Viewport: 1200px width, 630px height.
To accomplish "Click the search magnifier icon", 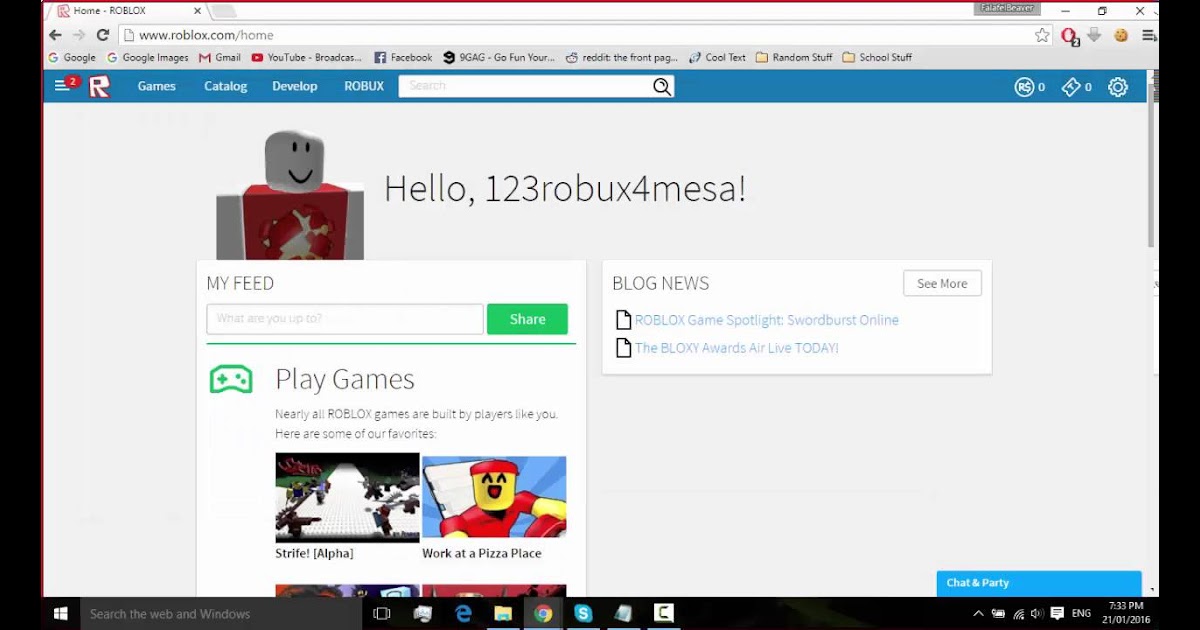I will [662, 87].
